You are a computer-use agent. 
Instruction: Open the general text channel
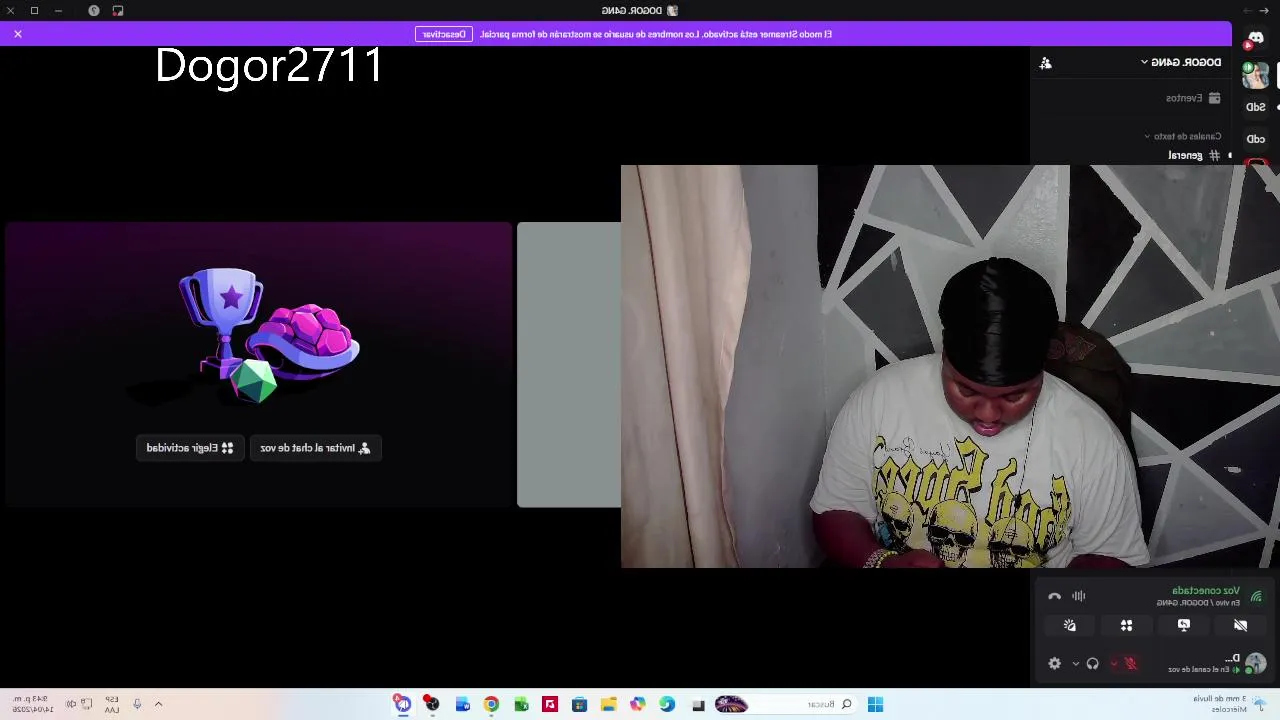pyautogui.click(x=1194, y=155)
